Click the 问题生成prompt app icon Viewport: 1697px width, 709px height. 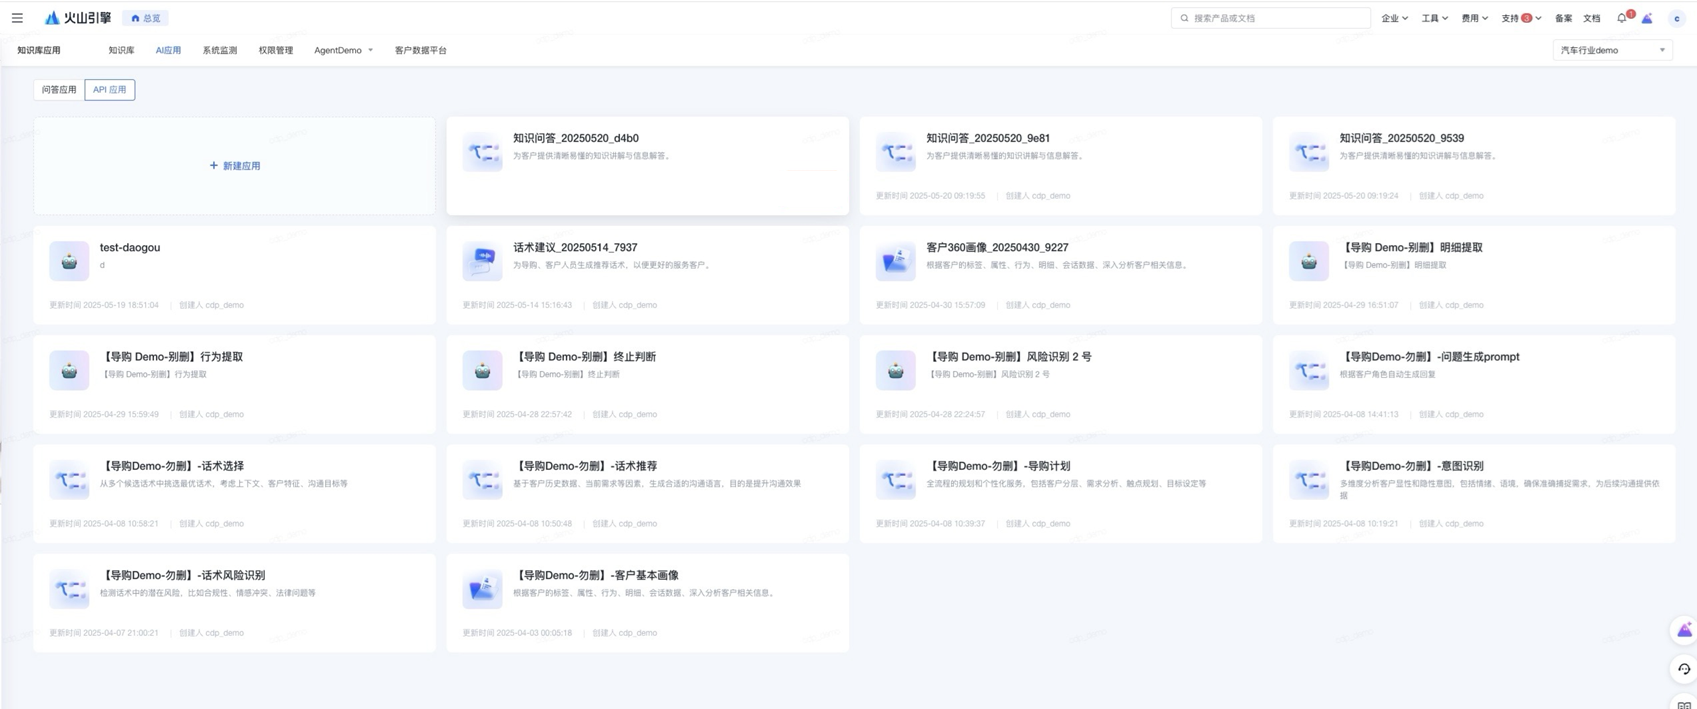pyautogui.click(x=1308, y=370)
